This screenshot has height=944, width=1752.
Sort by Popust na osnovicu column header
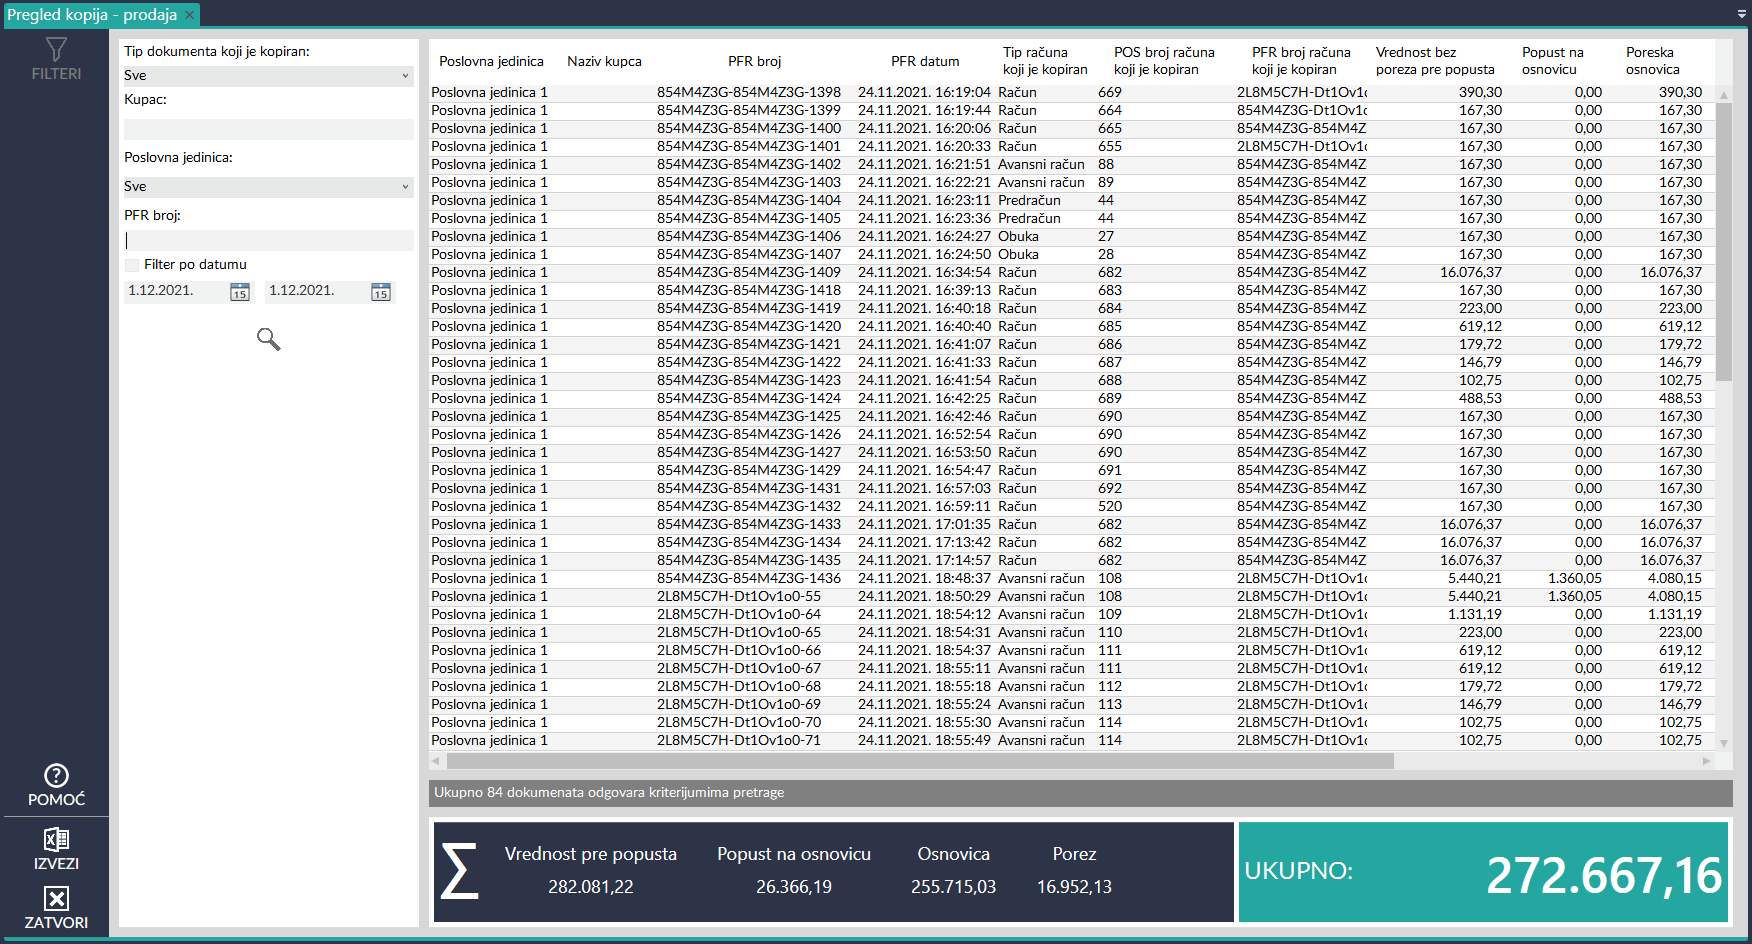[x=1553, y=61]
